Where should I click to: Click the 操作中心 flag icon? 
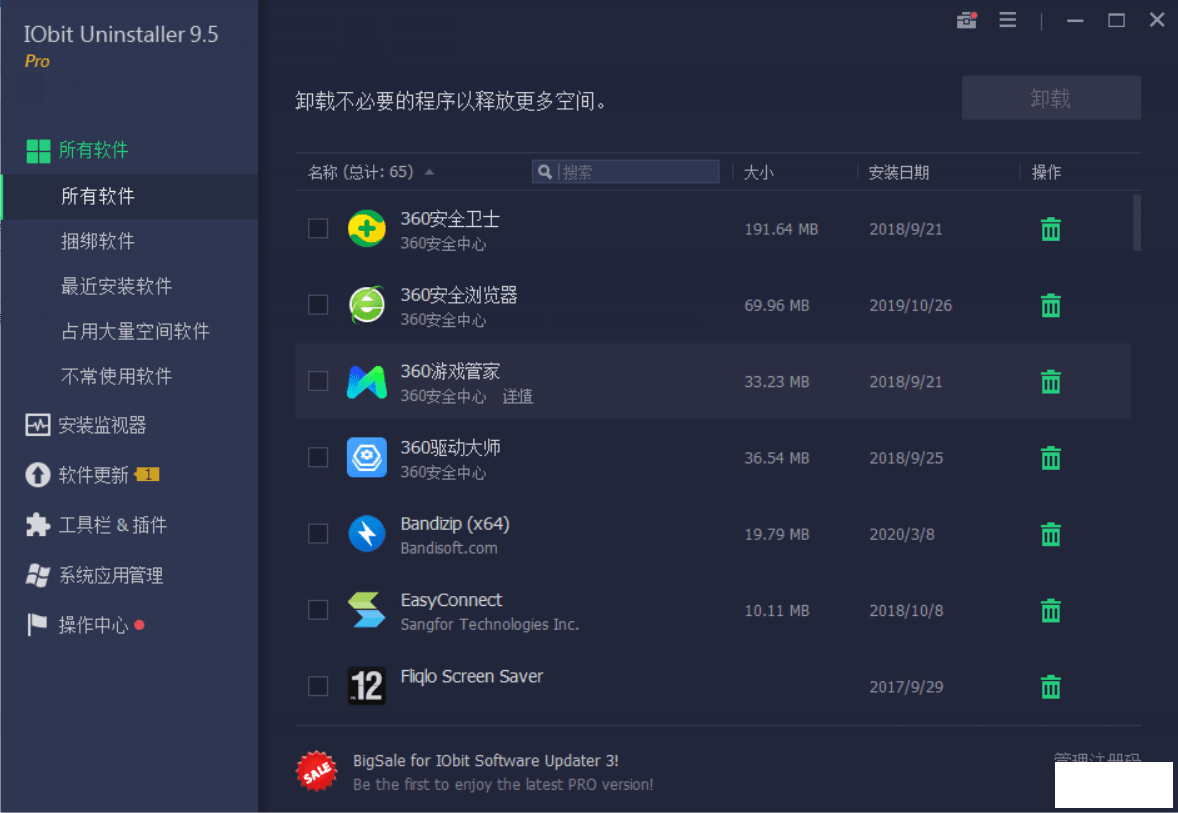(37, 624)
